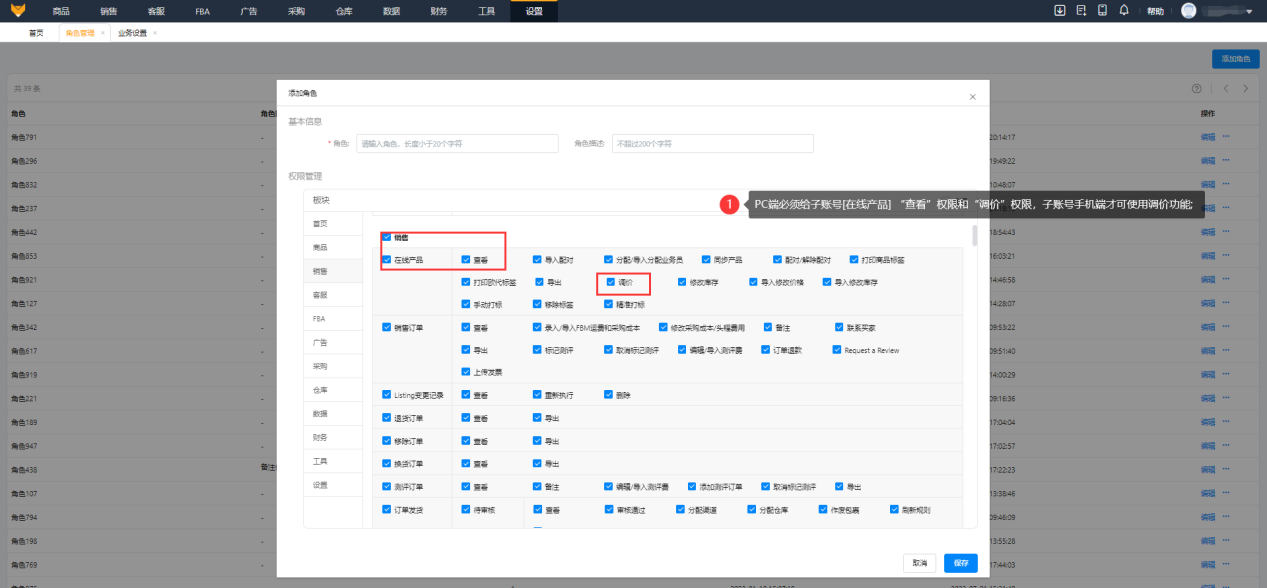Click 编辑 link for row 角色237
This screenshot has height=588, width=1267.
(1207, 208)
